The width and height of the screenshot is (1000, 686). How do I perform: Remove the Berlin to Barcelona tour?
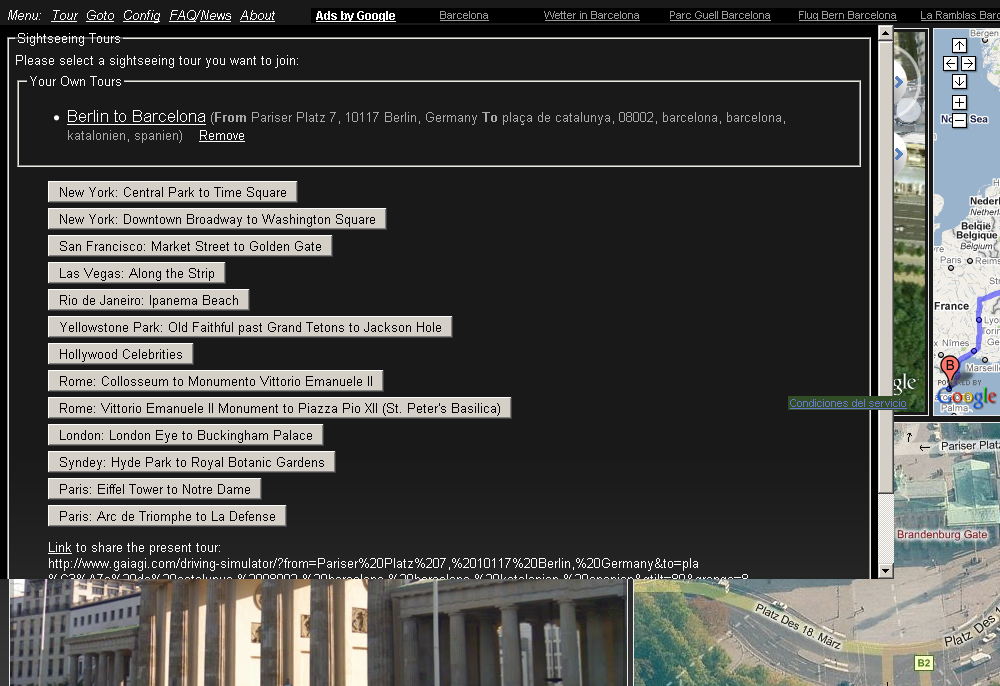[222, 136]
